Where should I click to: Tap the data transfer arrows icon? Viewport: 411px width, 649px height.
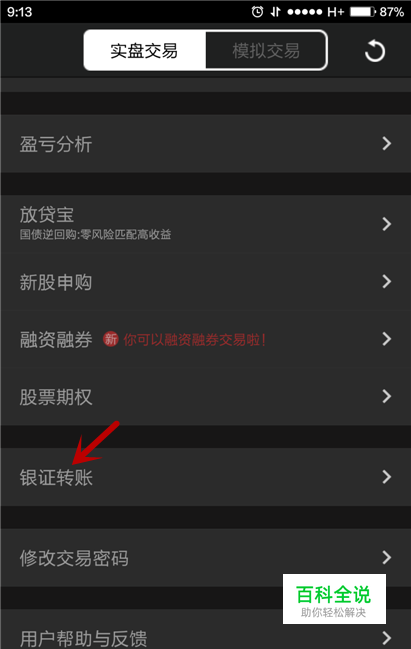tap(275, 12)
